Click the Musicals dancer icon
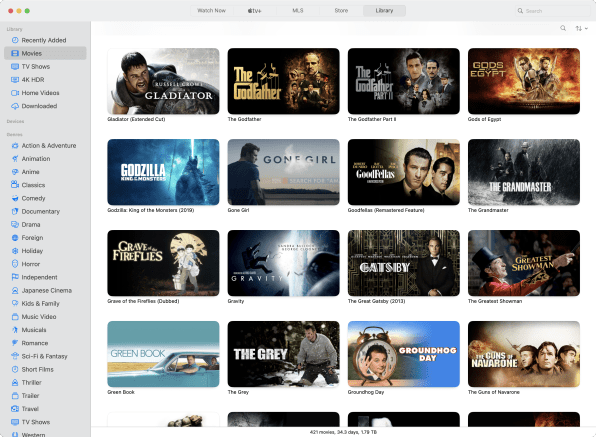The height and width of the screenshot is (437, 596). pos(15,330)
